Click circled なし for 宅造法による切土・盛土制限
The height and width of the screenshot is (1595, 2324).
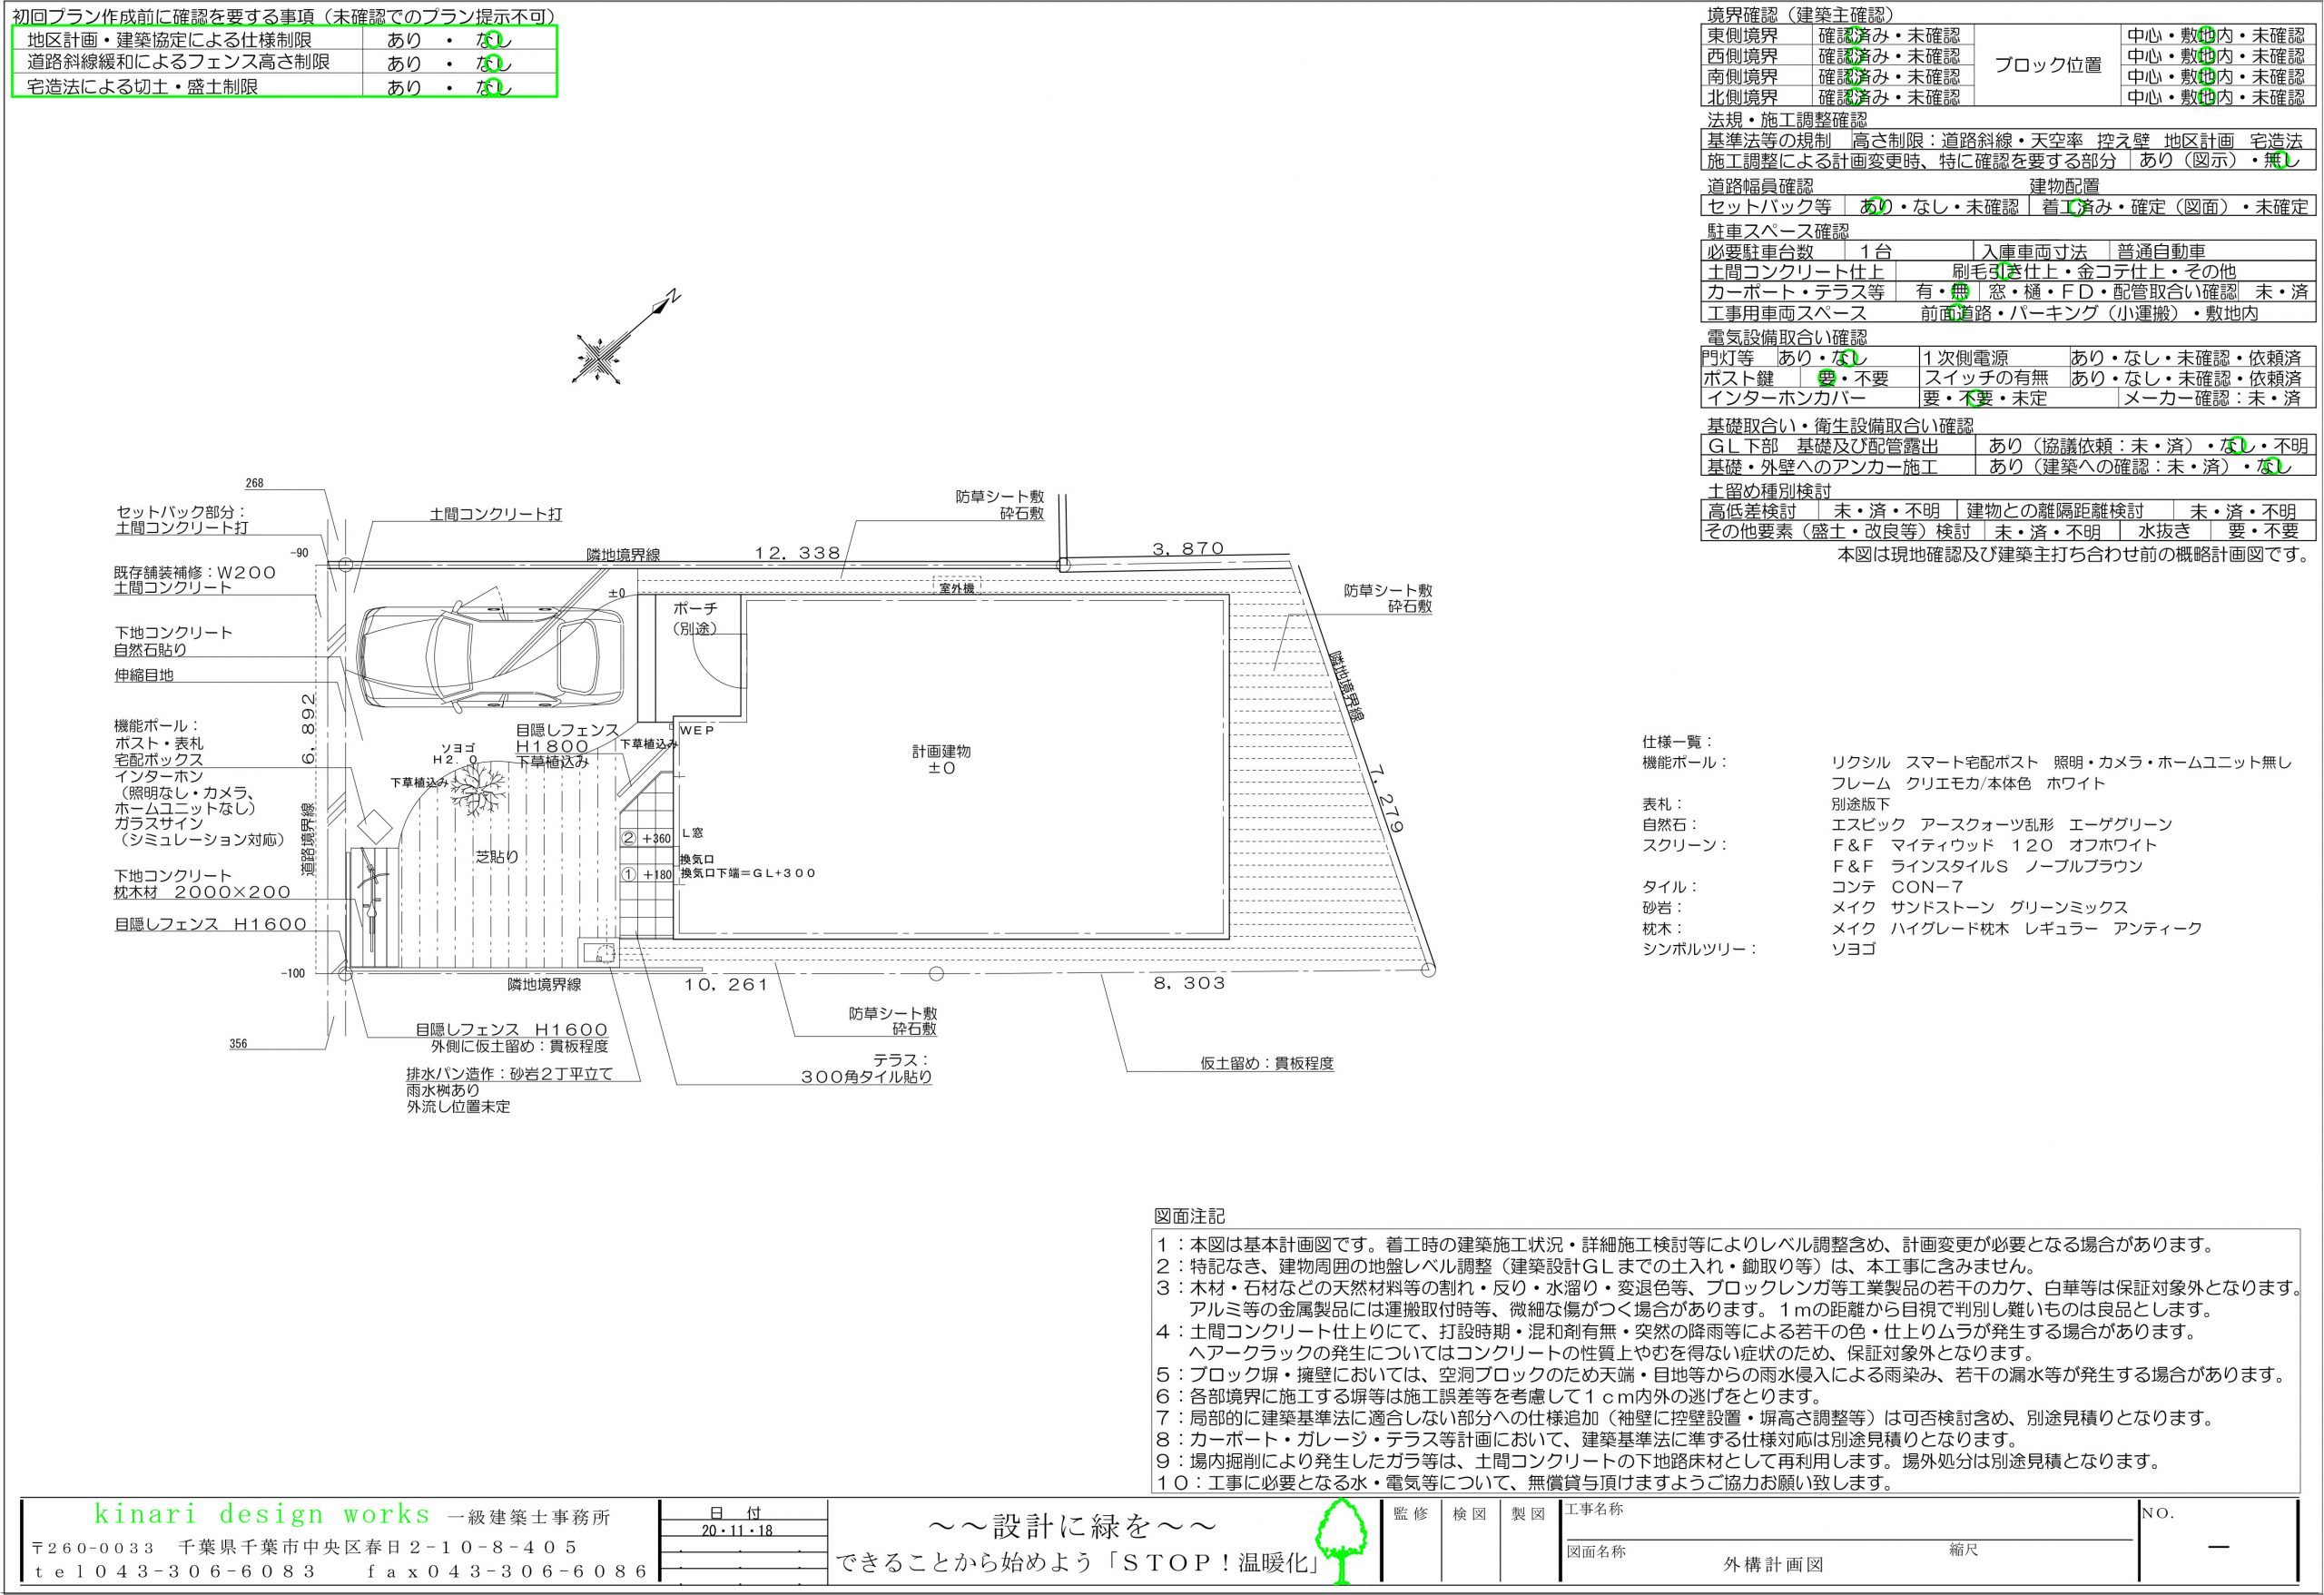[x=492, y=87]
